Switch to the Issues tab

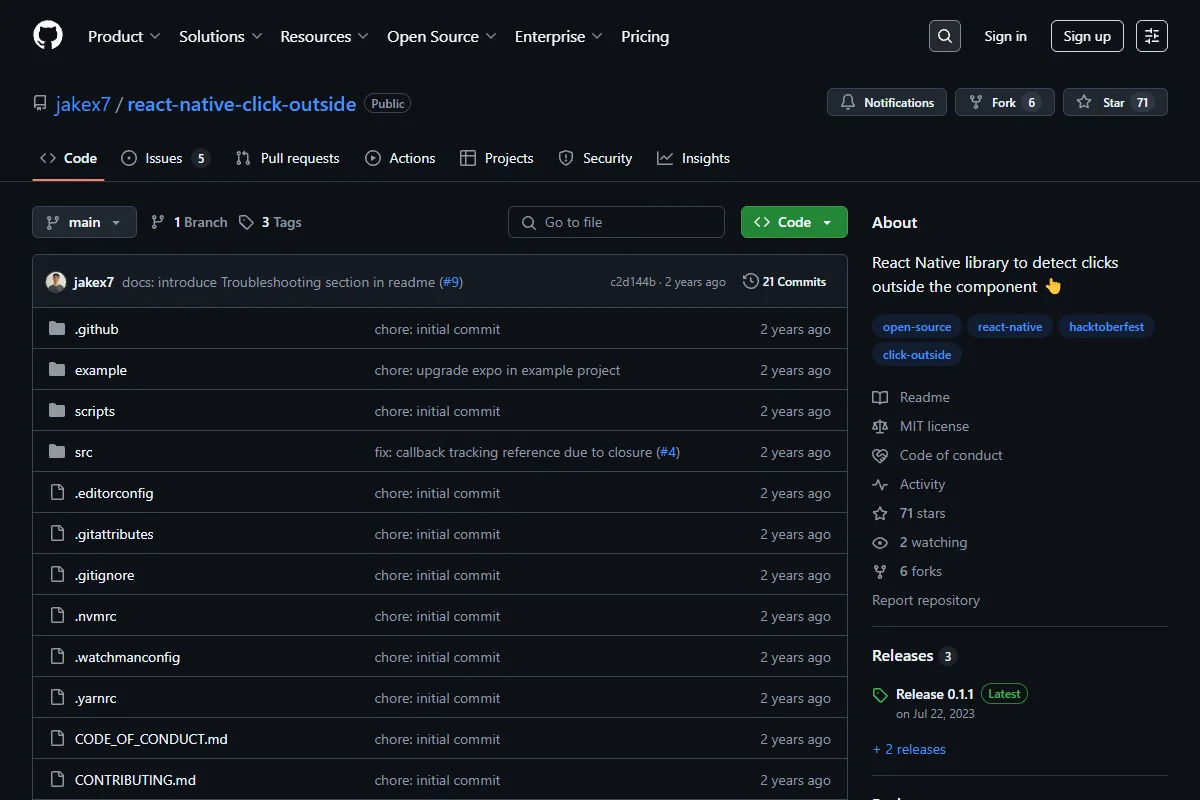[x=165, y=158]
